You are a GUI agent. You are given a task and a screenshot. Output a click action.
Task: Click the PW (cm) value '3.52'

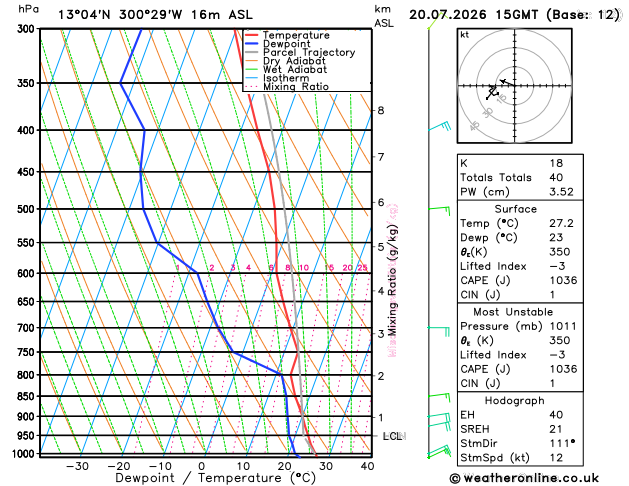pyautogui.click(x=562, y=192)
